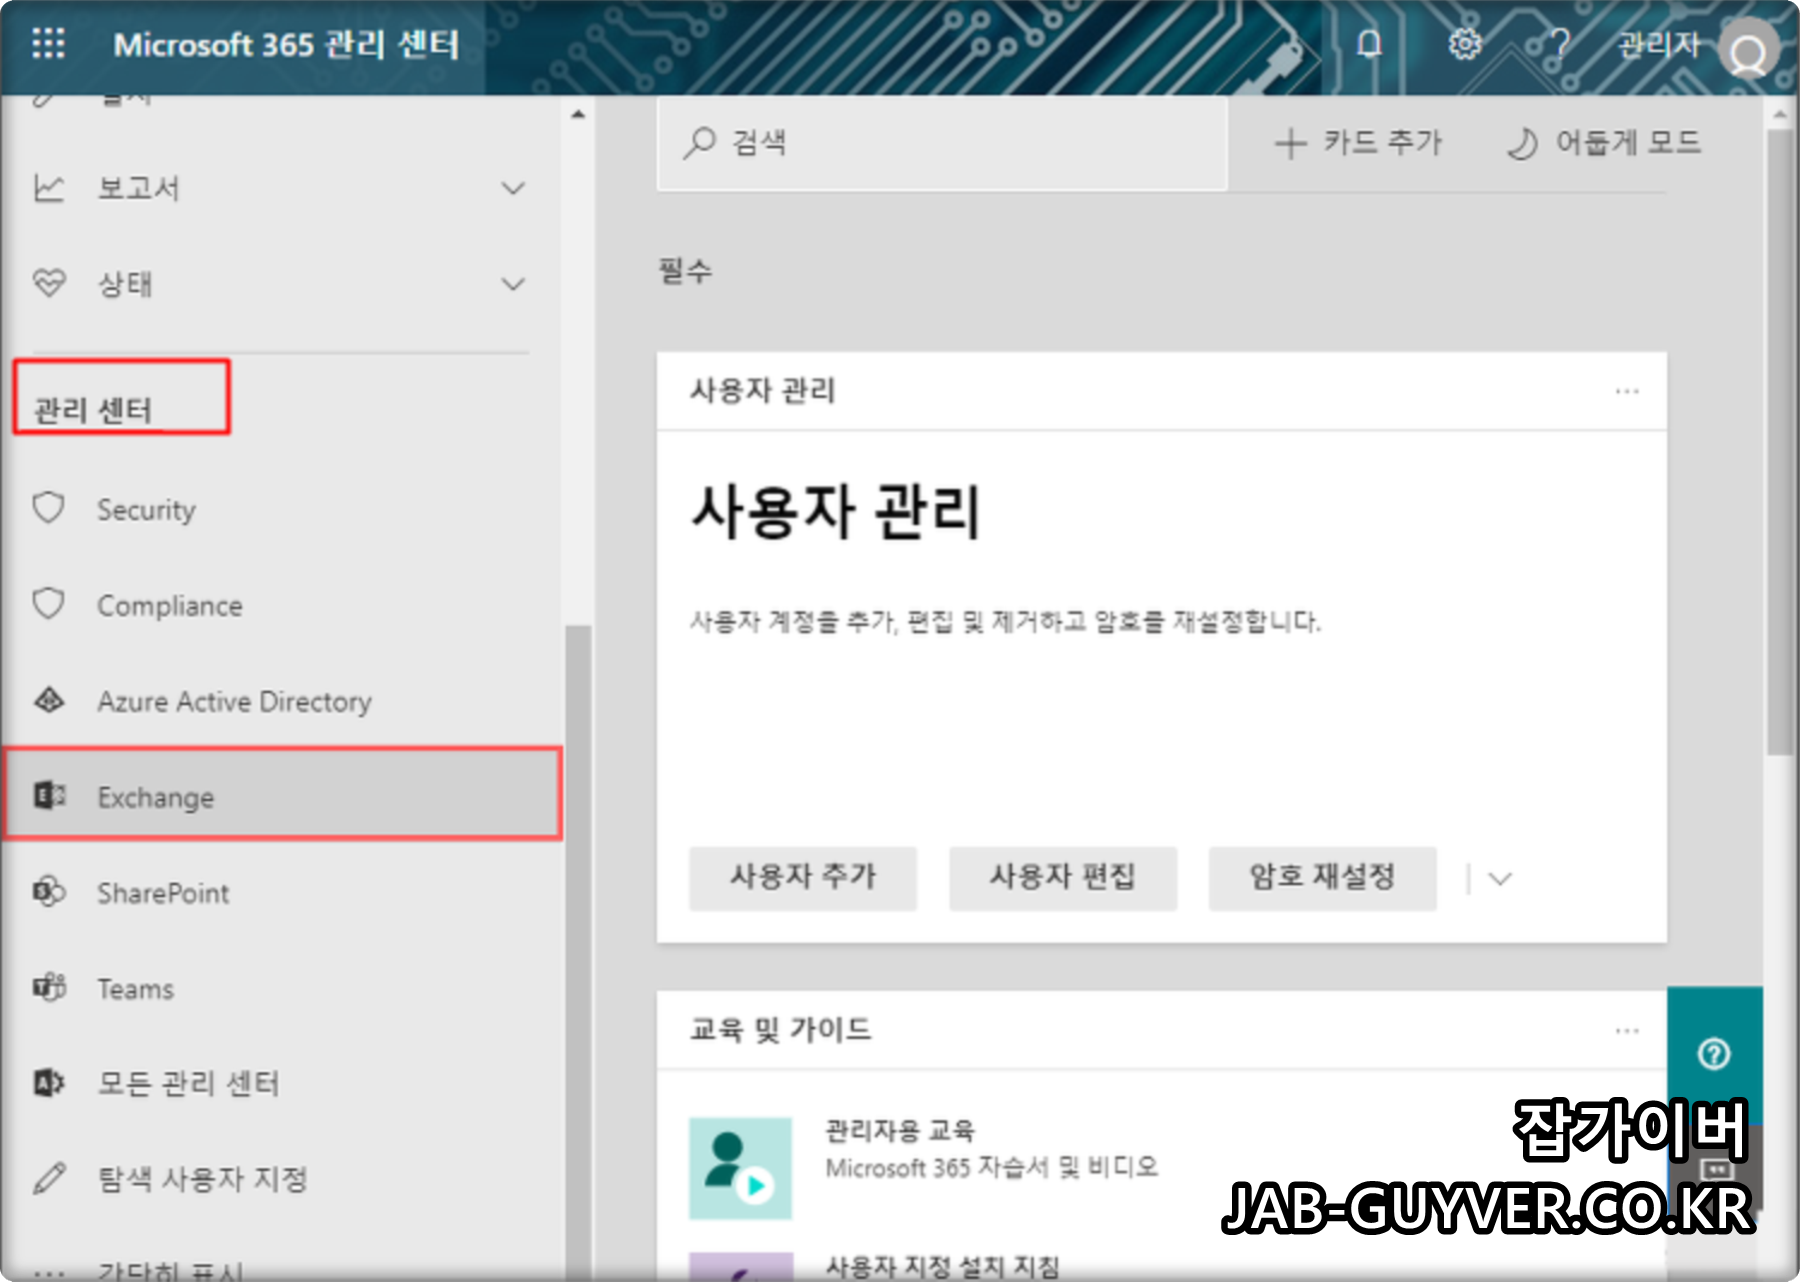Open 교육 및 가이드 card more options
Screen dimensions: 1800x1282
coord(1627,1030)
